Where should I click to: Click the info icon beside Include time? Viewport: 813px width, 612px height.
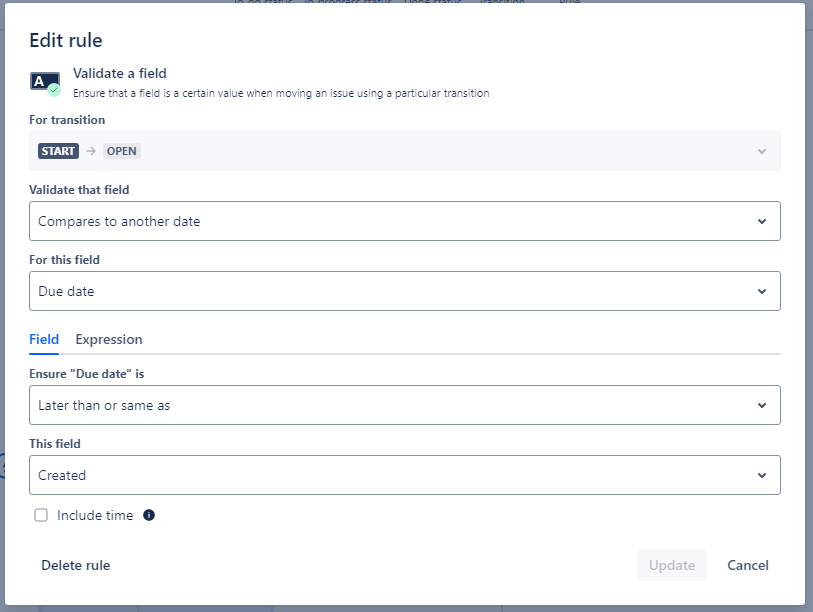click(x=149, y=515)
